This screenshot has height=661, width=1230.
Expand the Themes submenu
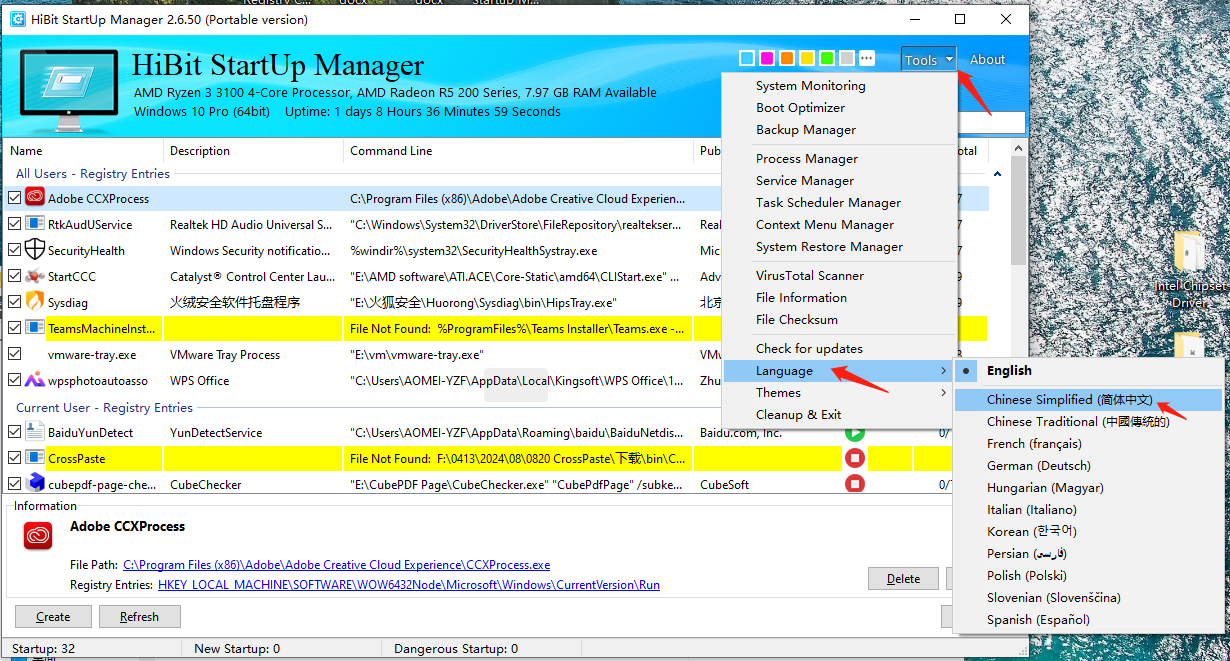click(x=779, y=392)
